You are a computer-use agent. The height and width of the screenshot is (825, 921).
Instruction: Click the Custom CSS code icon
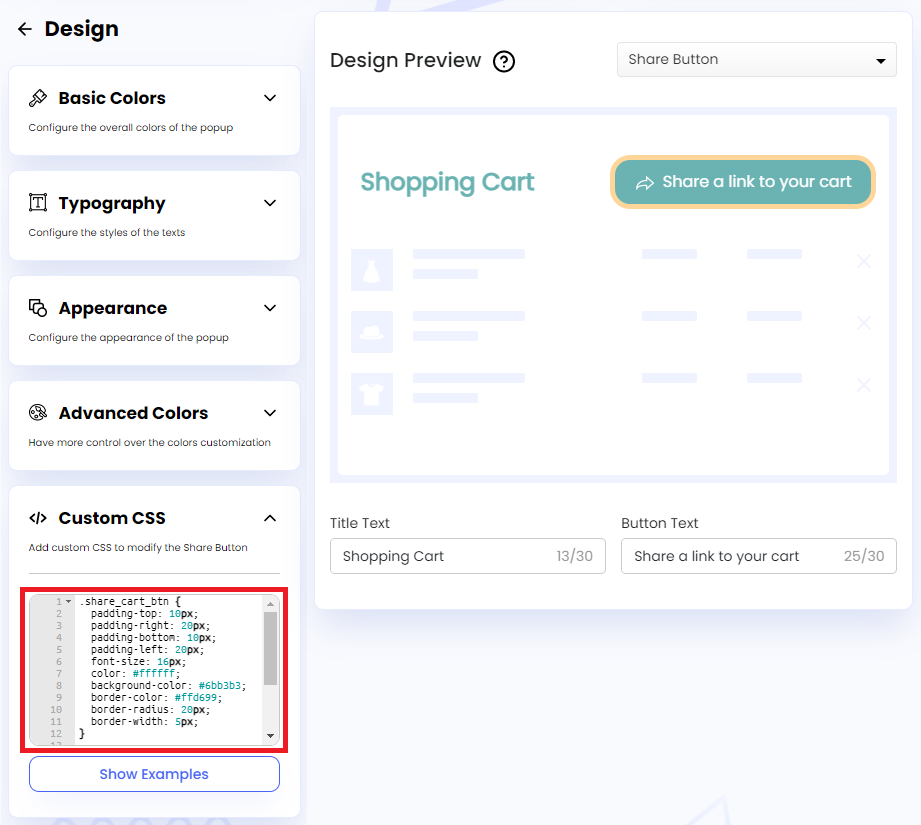(x=38, y=518)
